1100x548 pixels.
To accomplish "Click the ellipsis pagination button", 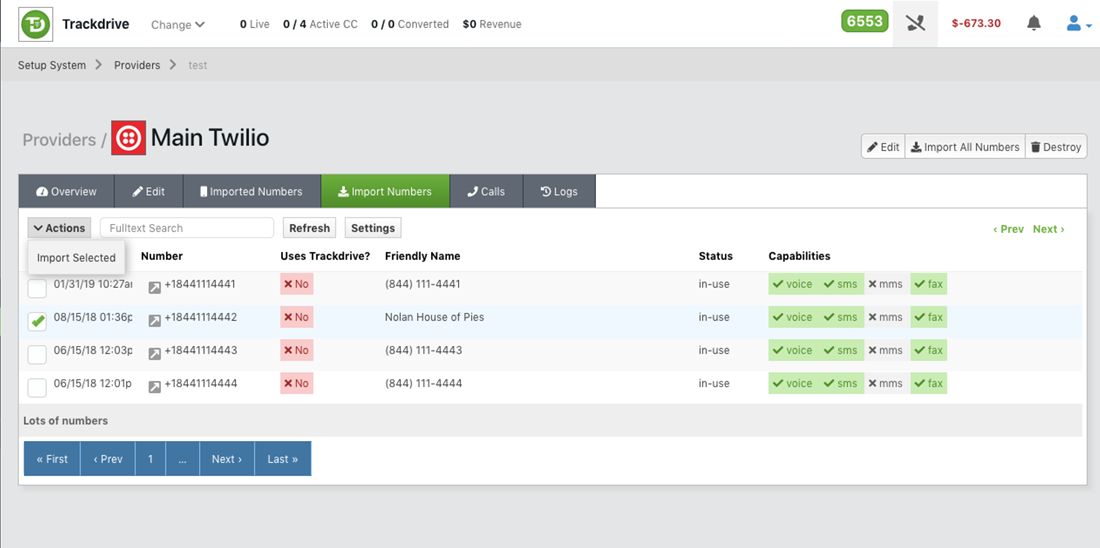I will pyautogui.click(x=182, y=459).
